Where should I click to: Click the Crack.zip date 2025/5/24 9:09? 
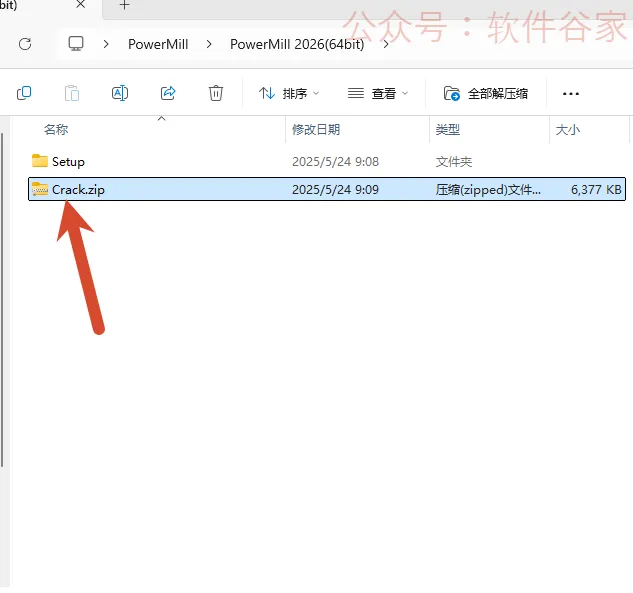coord(335,189)
